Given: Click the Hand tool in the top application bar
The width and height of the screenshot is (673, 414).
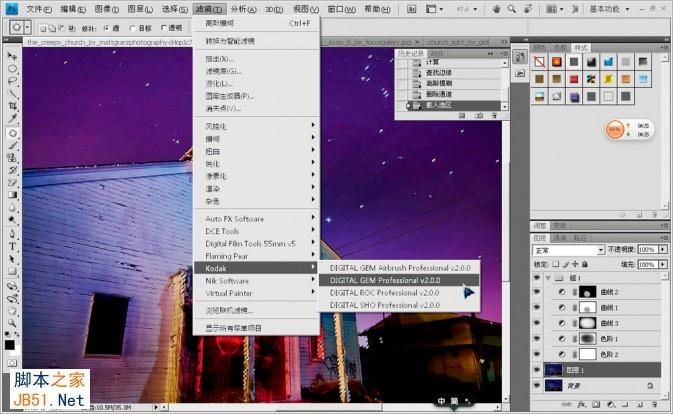Looking at the screenshot, I should 496,9.
